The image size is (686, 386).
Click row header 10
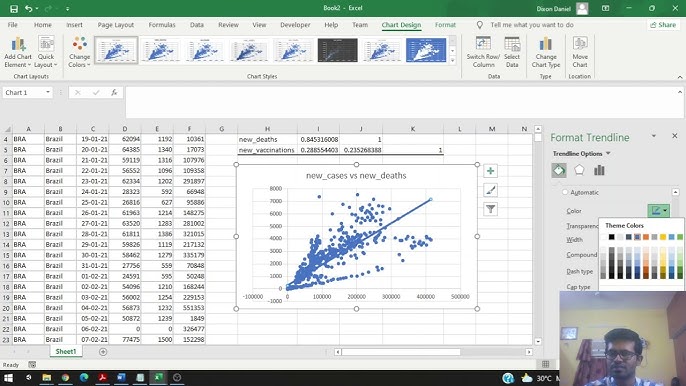point(6,202)
